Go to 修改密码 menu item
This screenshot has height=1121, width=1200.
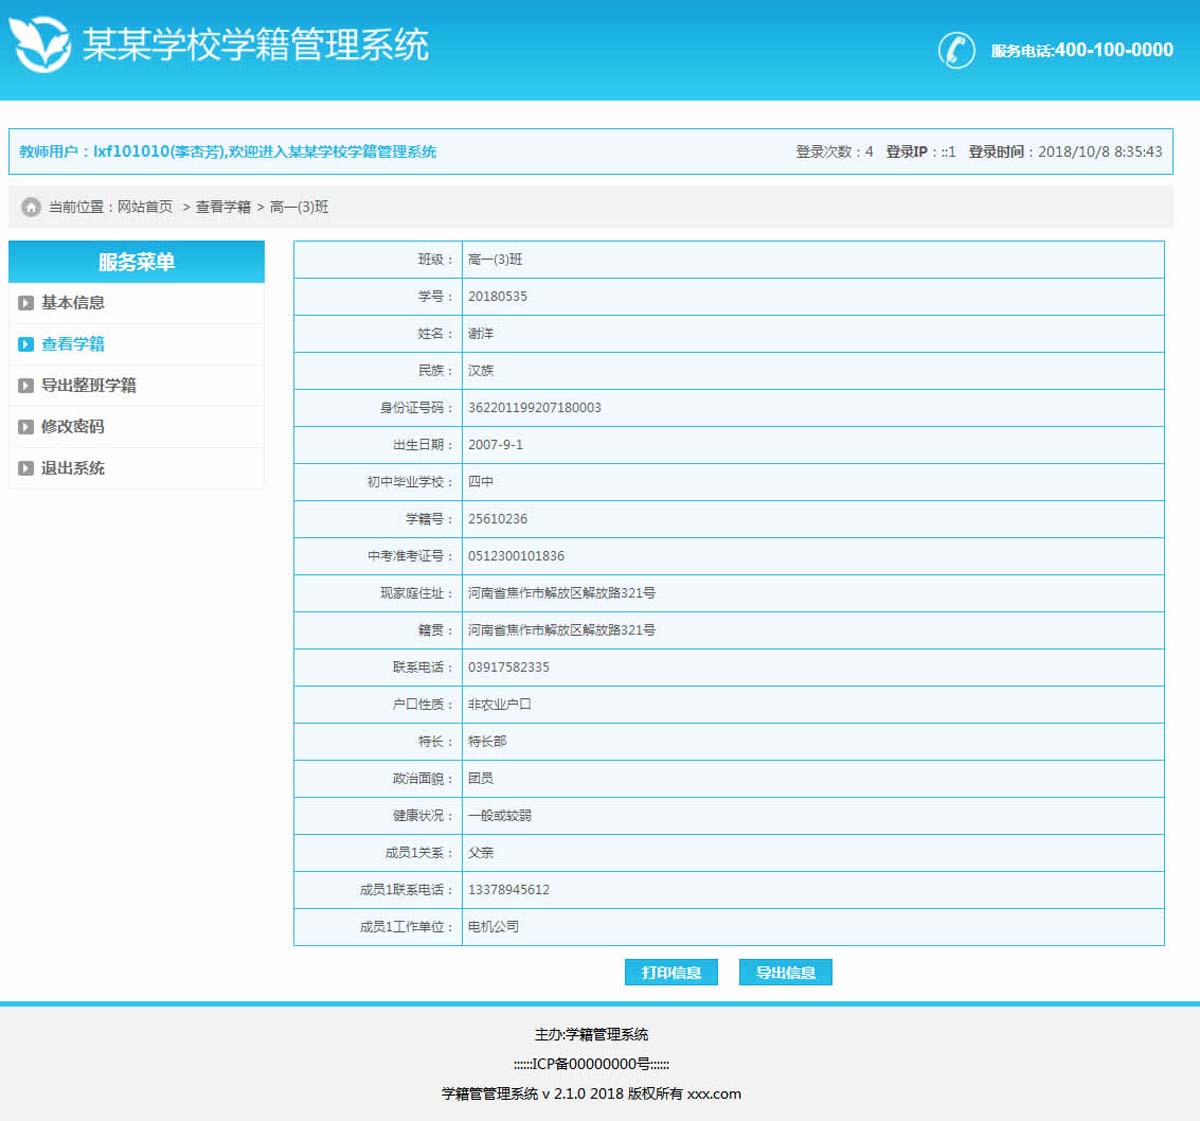point(73,427)
